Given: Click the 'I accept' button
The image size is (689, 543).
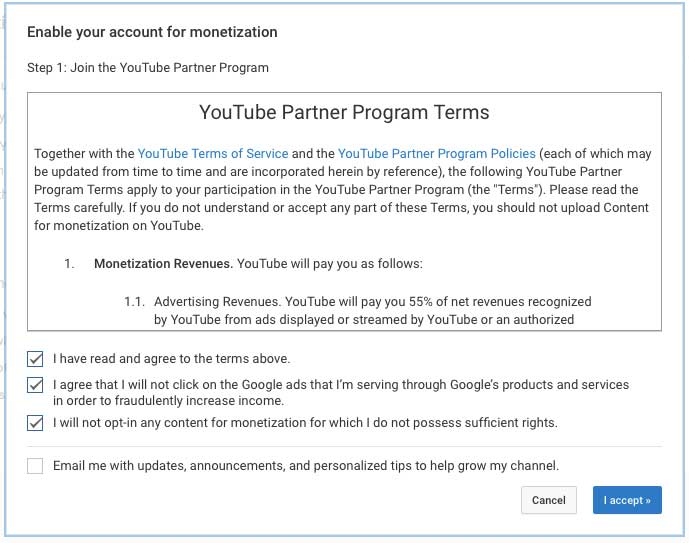Looking at the screenshot, I should point(627,500).
